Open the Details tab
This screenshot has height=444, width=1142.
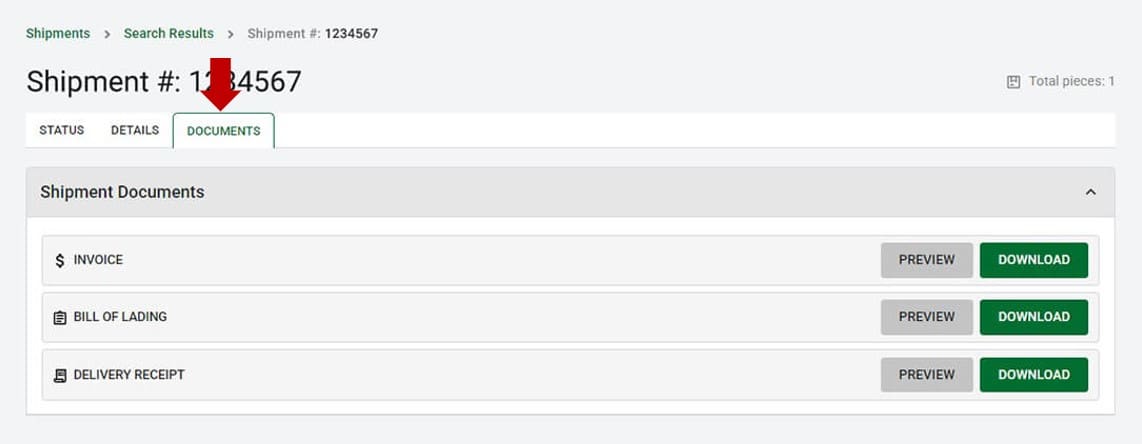coord(135,130)
